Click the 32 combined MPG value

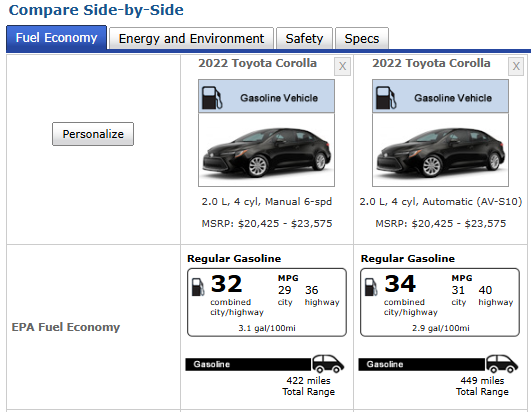click(x=226, y=284)
